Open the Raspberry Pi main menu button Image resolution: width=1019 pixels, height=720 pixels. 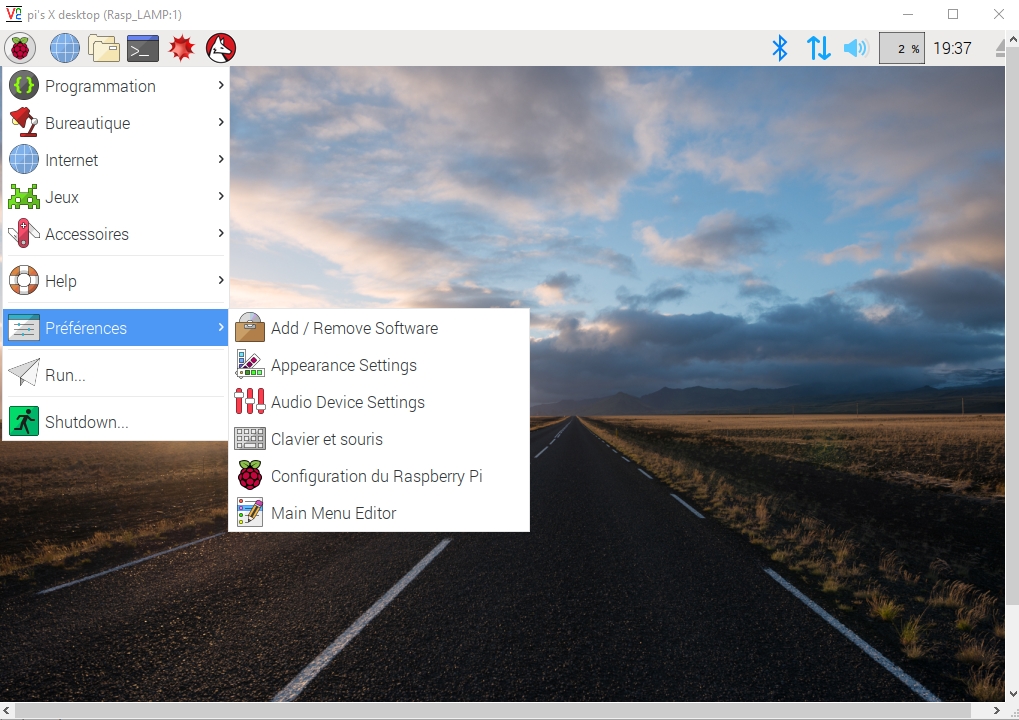[20, 48]
